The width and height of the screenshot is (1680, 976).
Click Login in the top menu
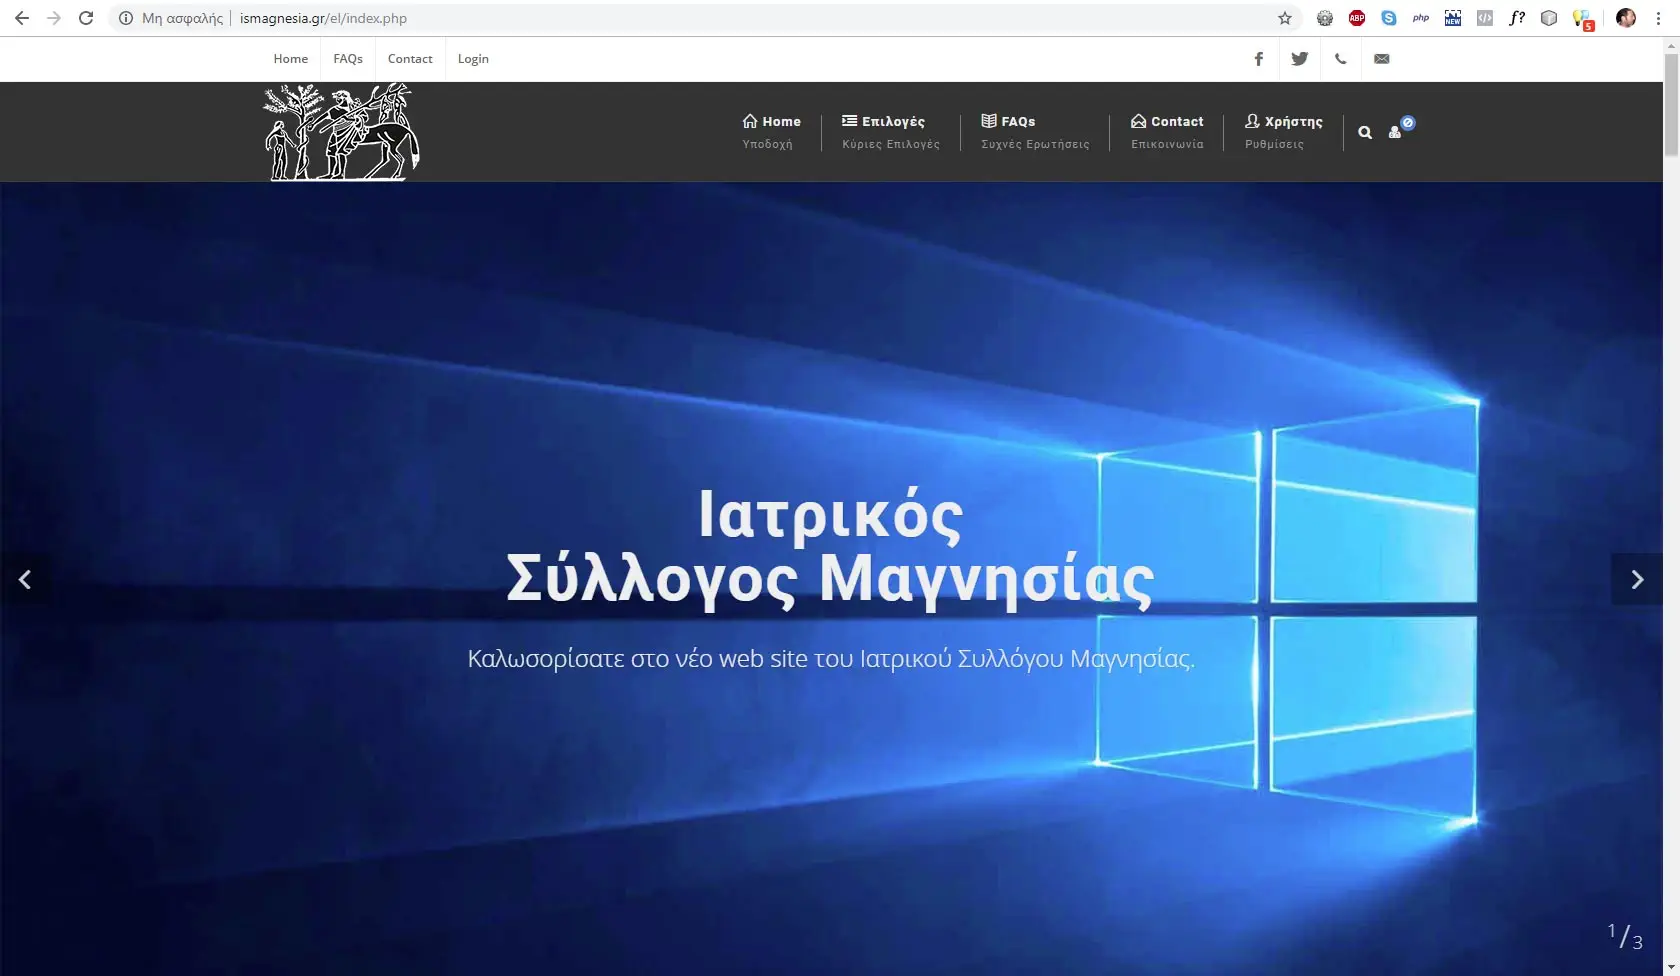tap(473, 59)
